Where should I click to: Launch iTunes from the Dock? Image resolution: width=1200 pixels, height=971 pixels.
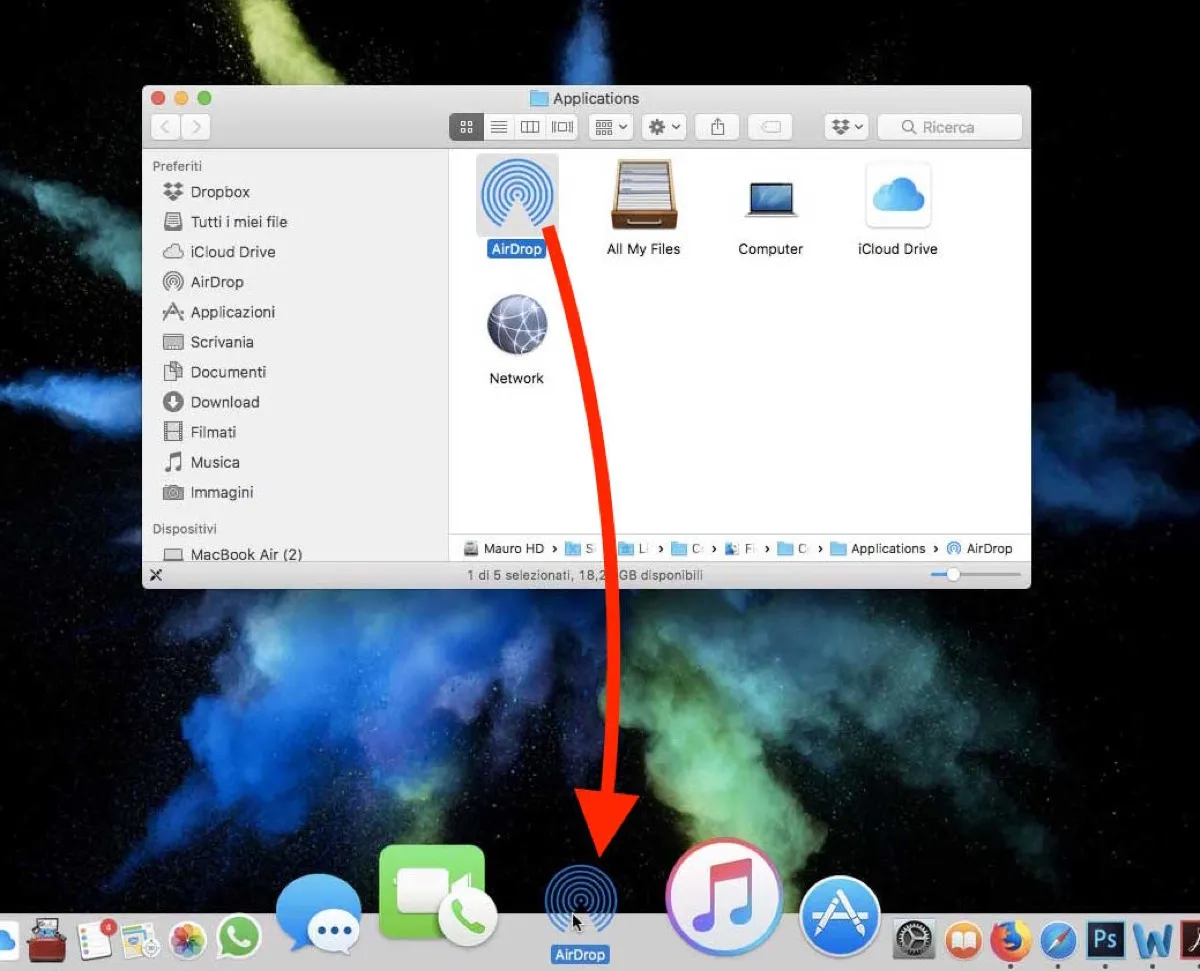723,898
